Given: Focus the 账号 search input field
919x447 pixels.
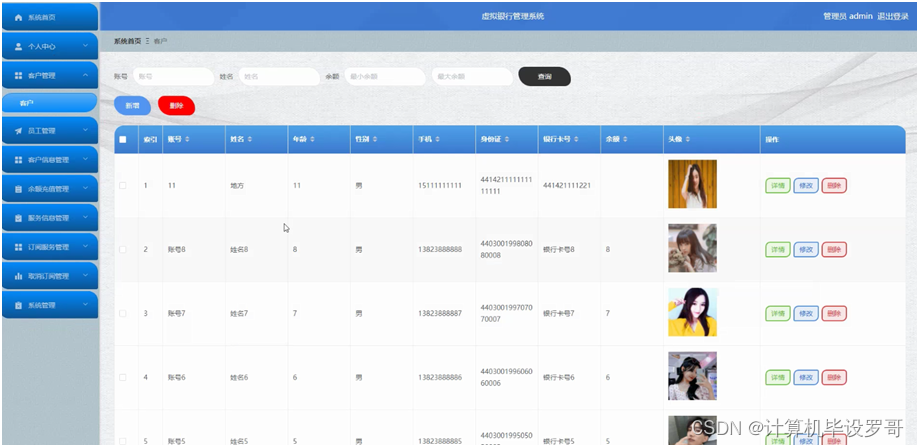Looking at the screenshot, I should coord(173,77).
